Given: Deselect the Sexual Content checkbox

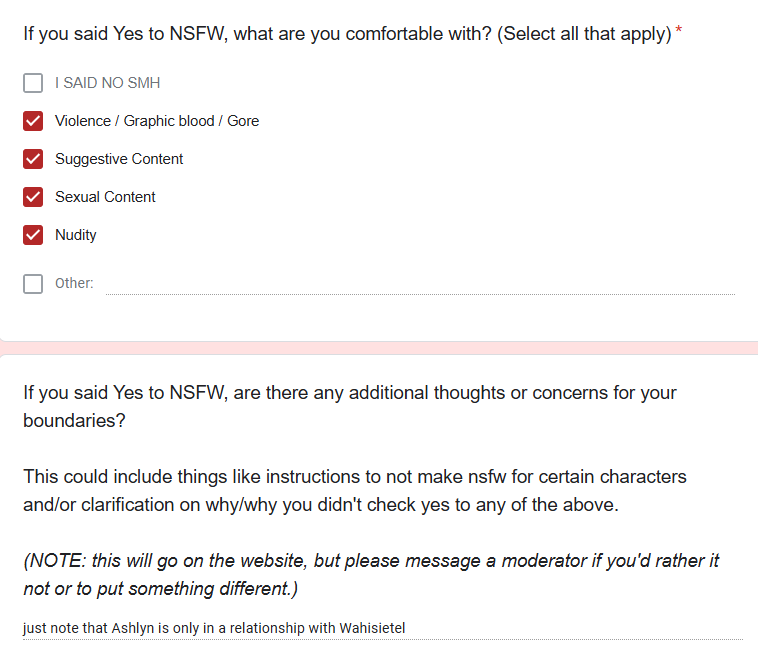Looking at the screenshot, I should [33, 197].
